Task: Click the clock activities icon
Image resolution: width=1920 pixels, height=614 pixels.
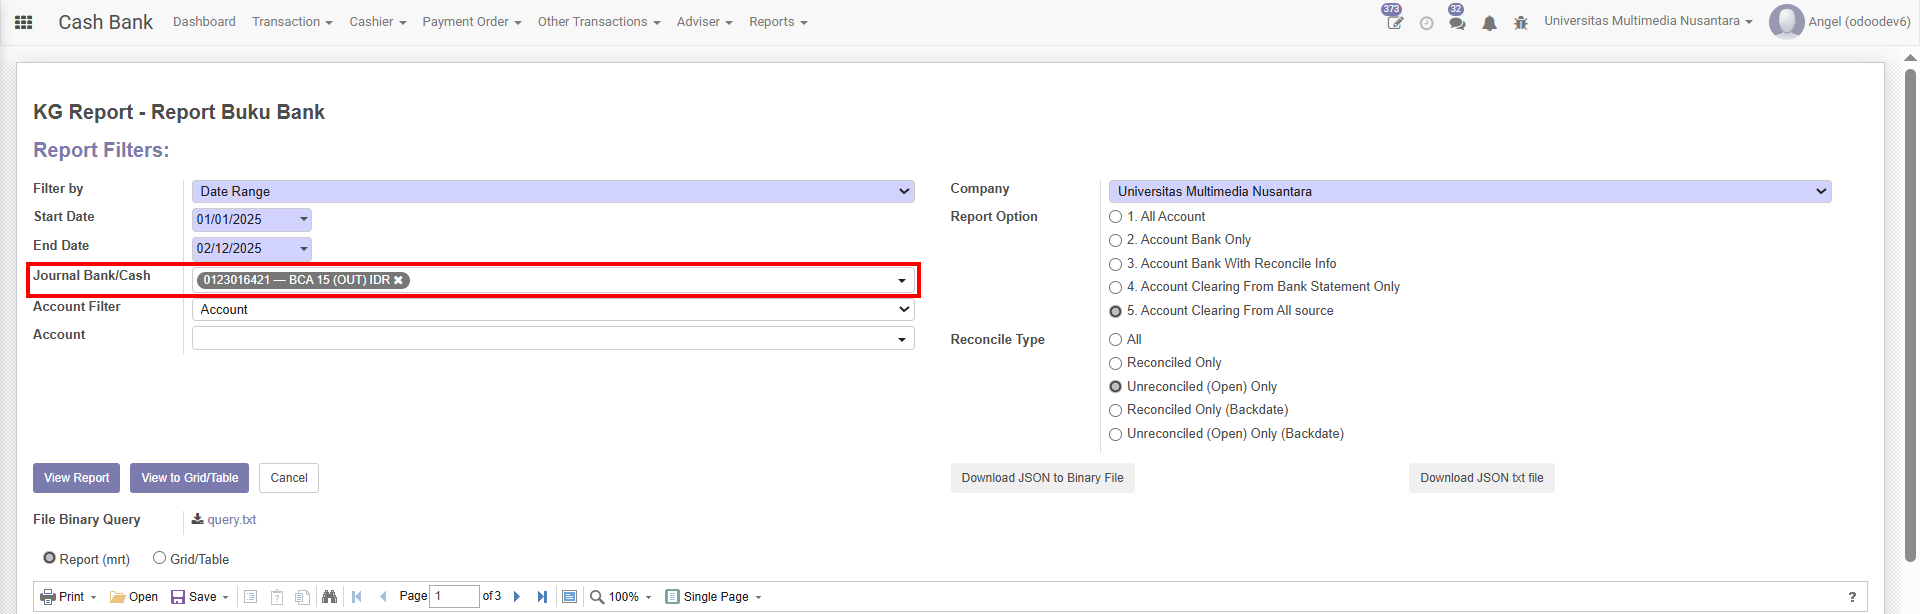Action: tap(1426, 23)
